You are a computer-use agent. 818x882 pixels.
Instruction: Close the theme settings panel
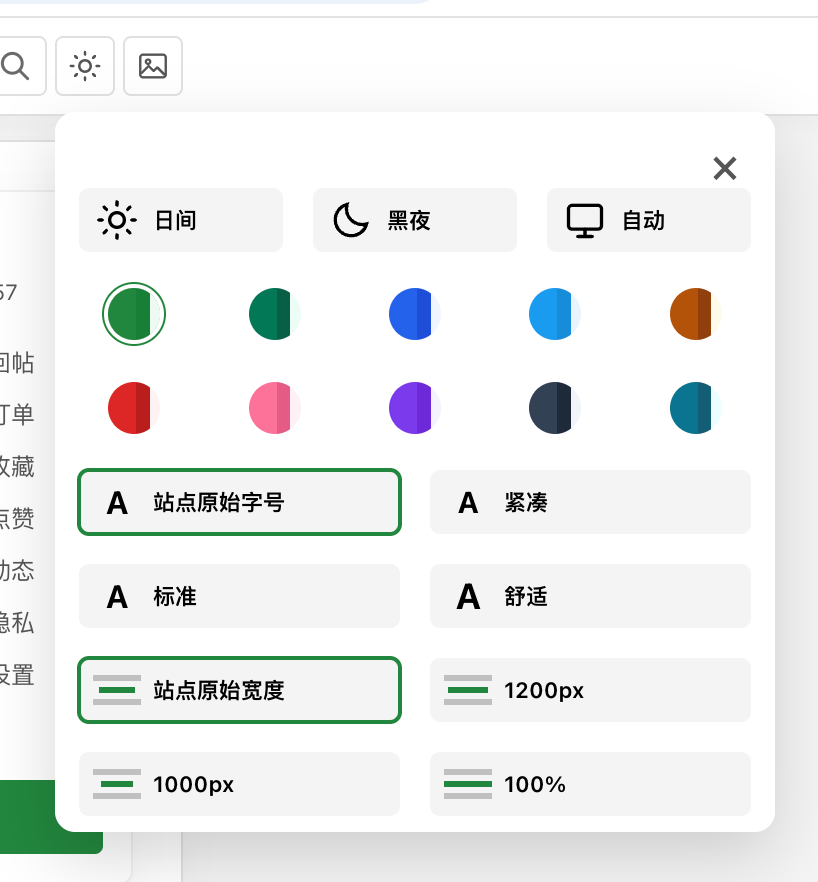(x=725, y=168)
